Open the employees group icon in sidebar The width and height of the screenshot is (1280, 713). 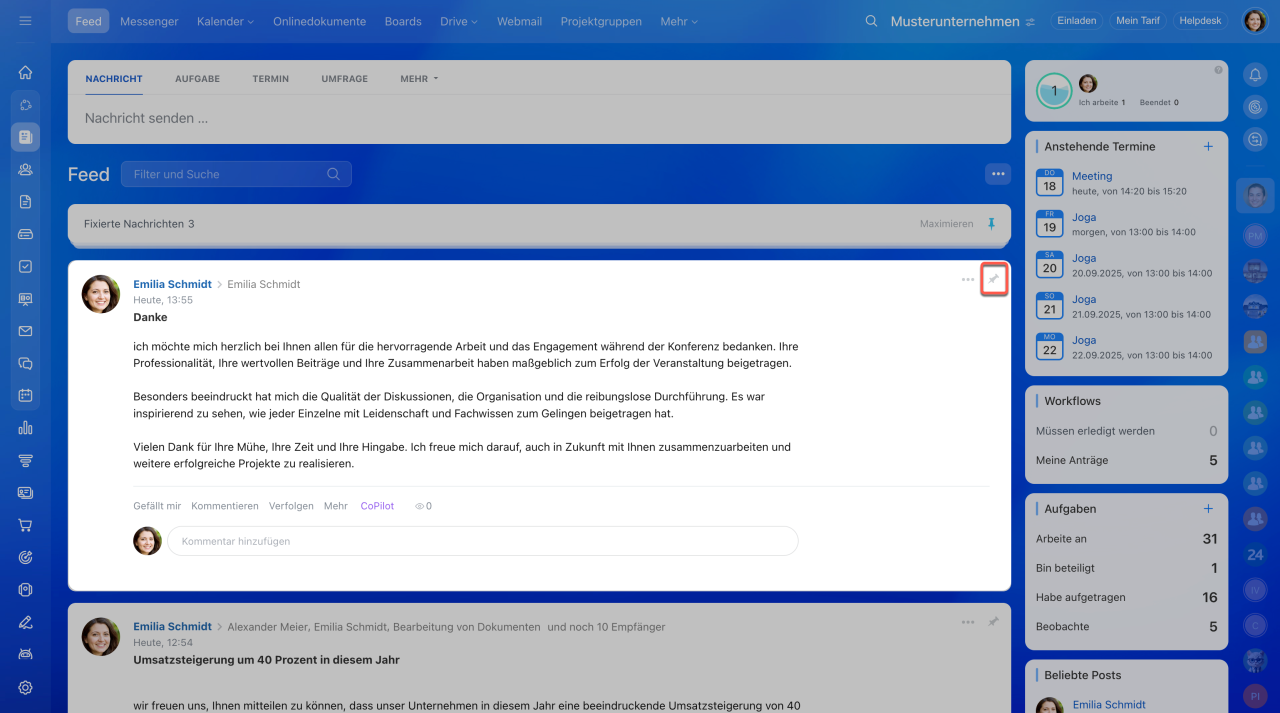[25, 169]
